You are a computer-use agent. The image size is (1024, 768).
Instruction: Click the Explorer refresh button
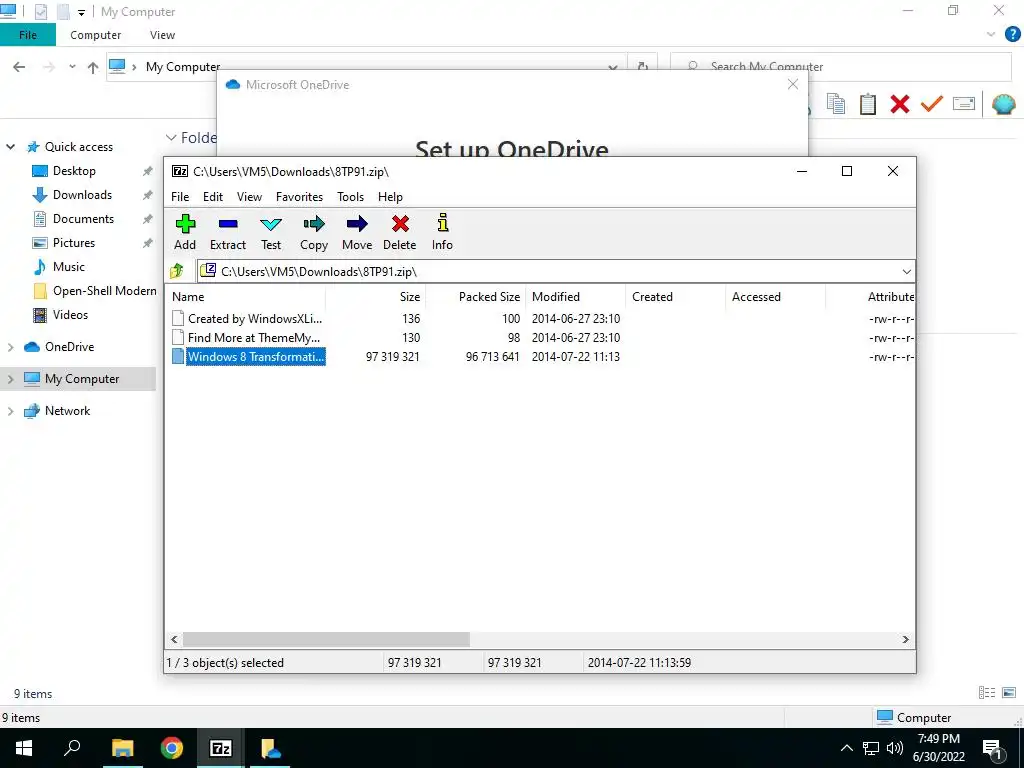[643, 67]
